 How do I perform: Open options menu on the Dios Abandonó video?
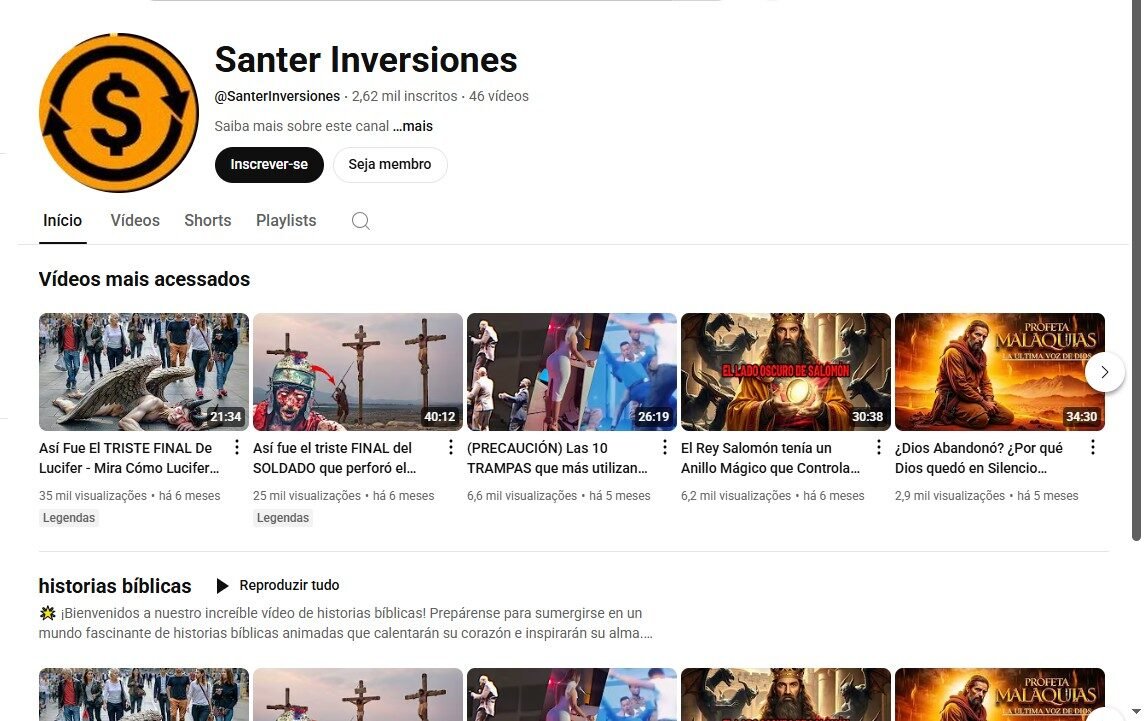tap(1092, 447)
